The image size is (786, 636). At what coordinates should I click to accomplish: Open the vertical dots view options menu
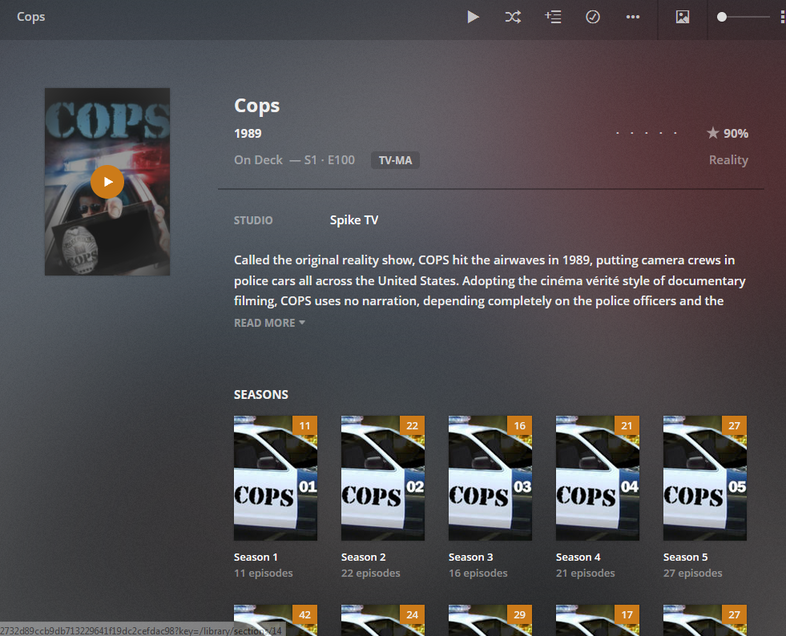[782, 17]
